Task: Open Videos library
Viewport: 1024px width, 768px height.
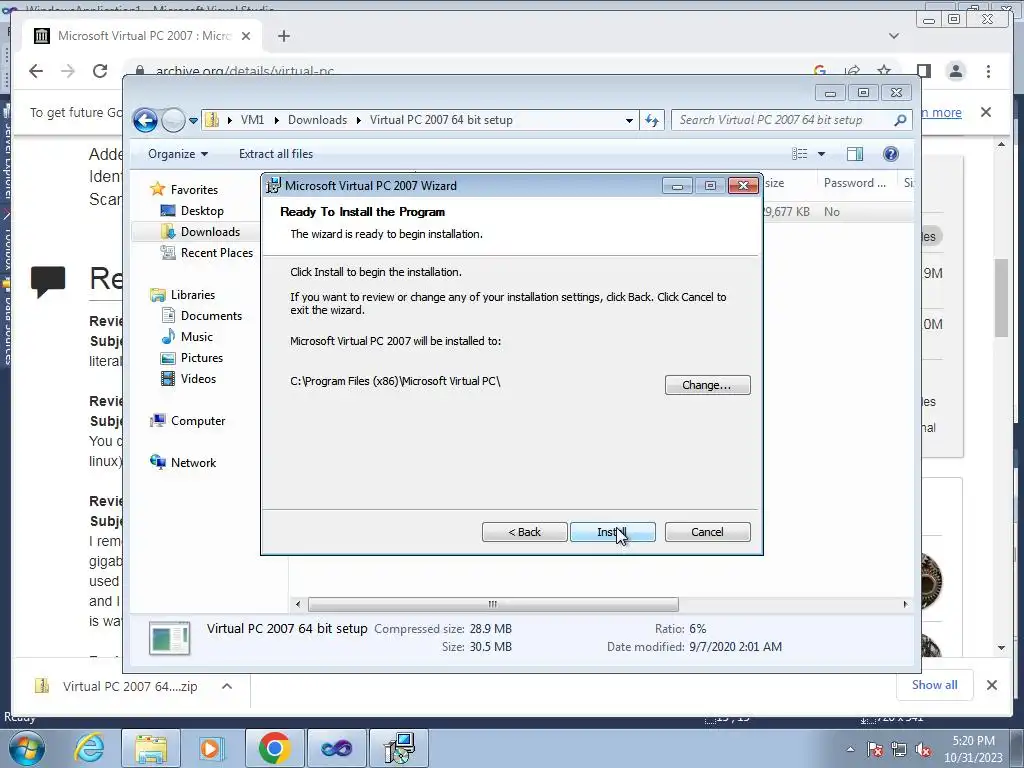Action: (198, 379)
